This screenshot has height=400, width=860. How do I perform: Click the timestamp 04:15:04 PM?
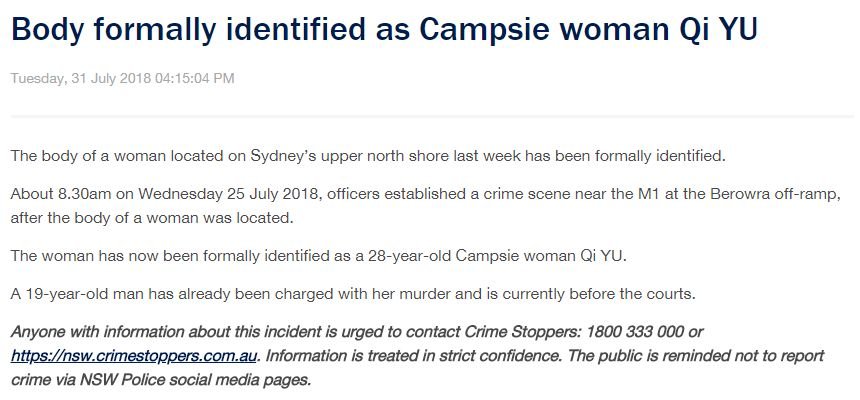click(x=195, y=78)
